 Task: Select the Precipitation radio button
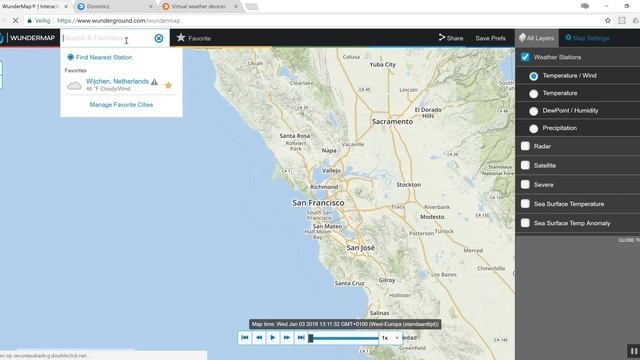[x=533, y=129]
